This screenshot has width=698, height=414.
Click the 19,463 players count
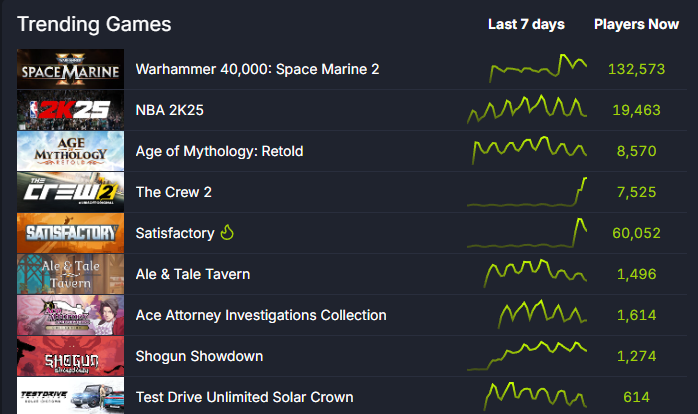[637, 110]
